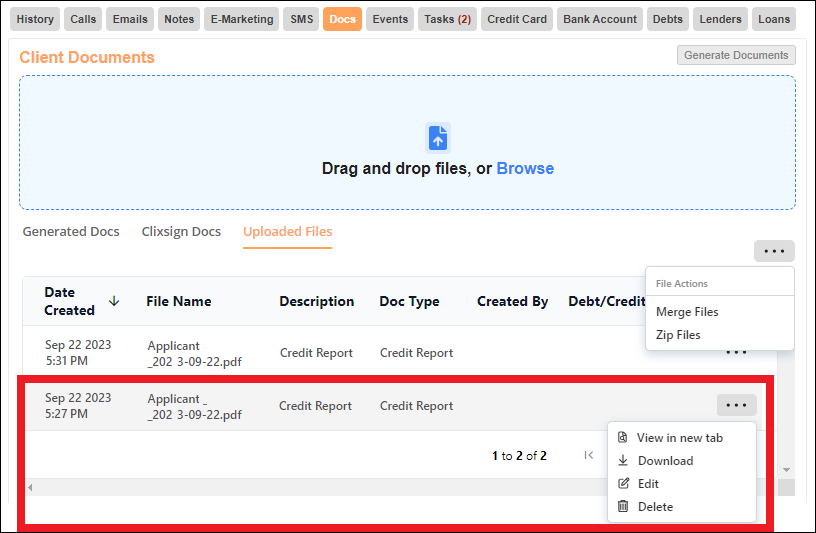This screenshot has height=533, width=816.
Task: Open File Actions three-dot menu
Action: click(x=774, y=251)
